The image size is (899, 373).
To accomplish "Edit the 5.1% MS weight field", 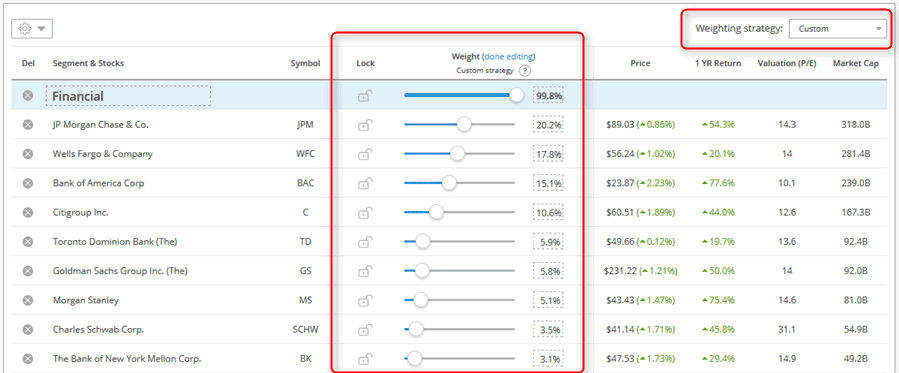I will click(x=548, y=300).
